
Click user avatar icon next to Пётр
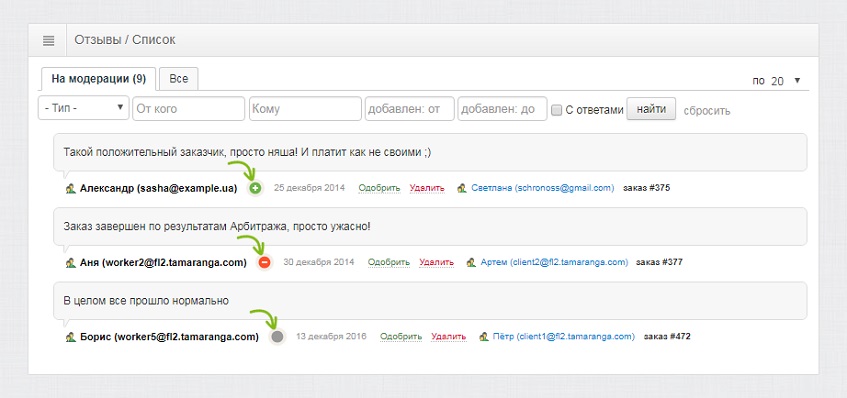pos(484,336)
